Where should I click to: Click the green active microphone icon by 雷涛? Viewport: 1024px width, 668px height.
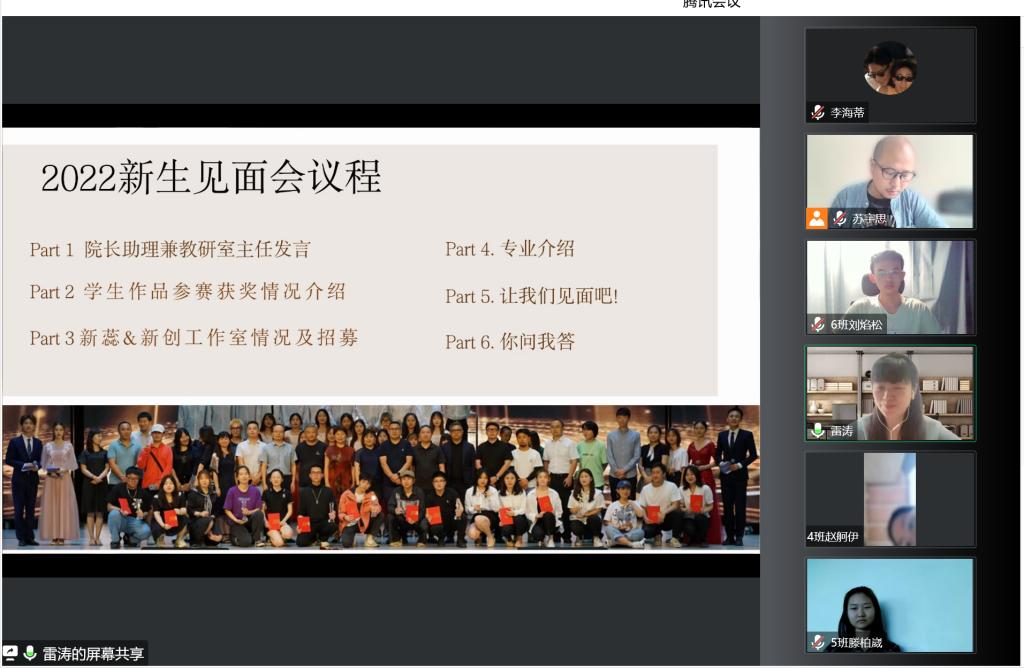[x=818, y=431]
